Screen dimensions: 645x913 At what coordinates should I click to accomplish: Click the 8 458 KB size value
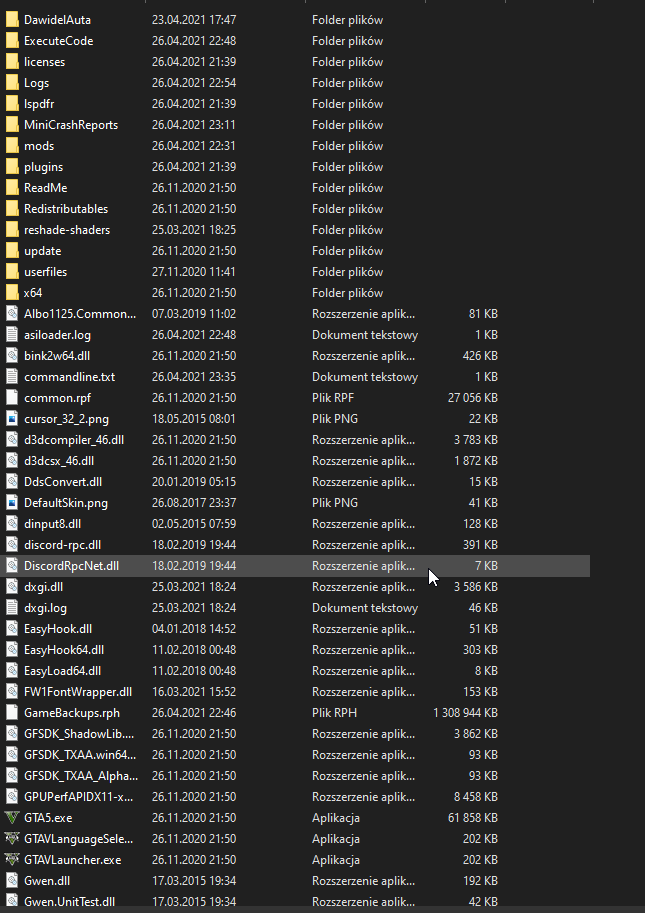point(476,797)
